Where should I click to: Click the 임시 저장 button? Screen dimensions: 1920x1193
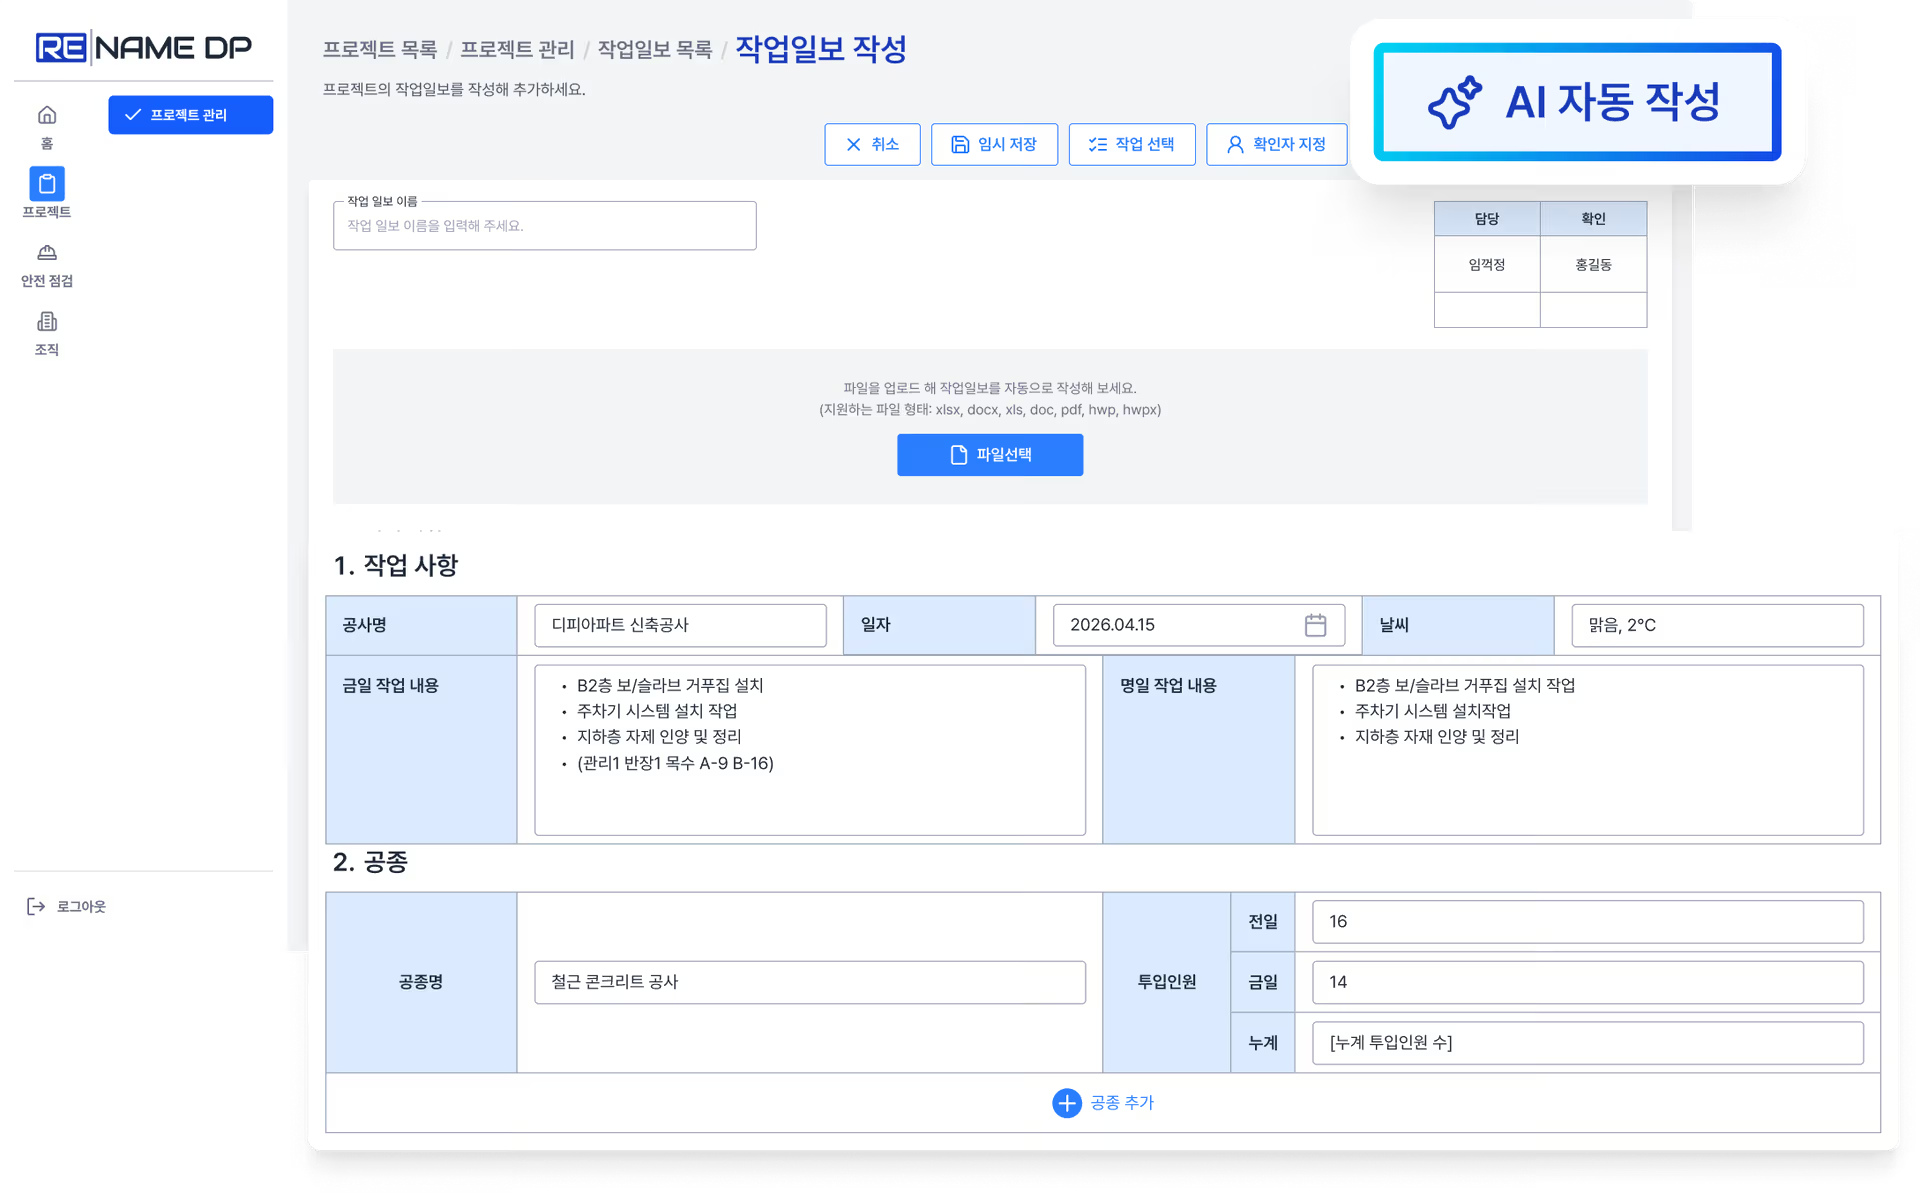pos(994,144)
